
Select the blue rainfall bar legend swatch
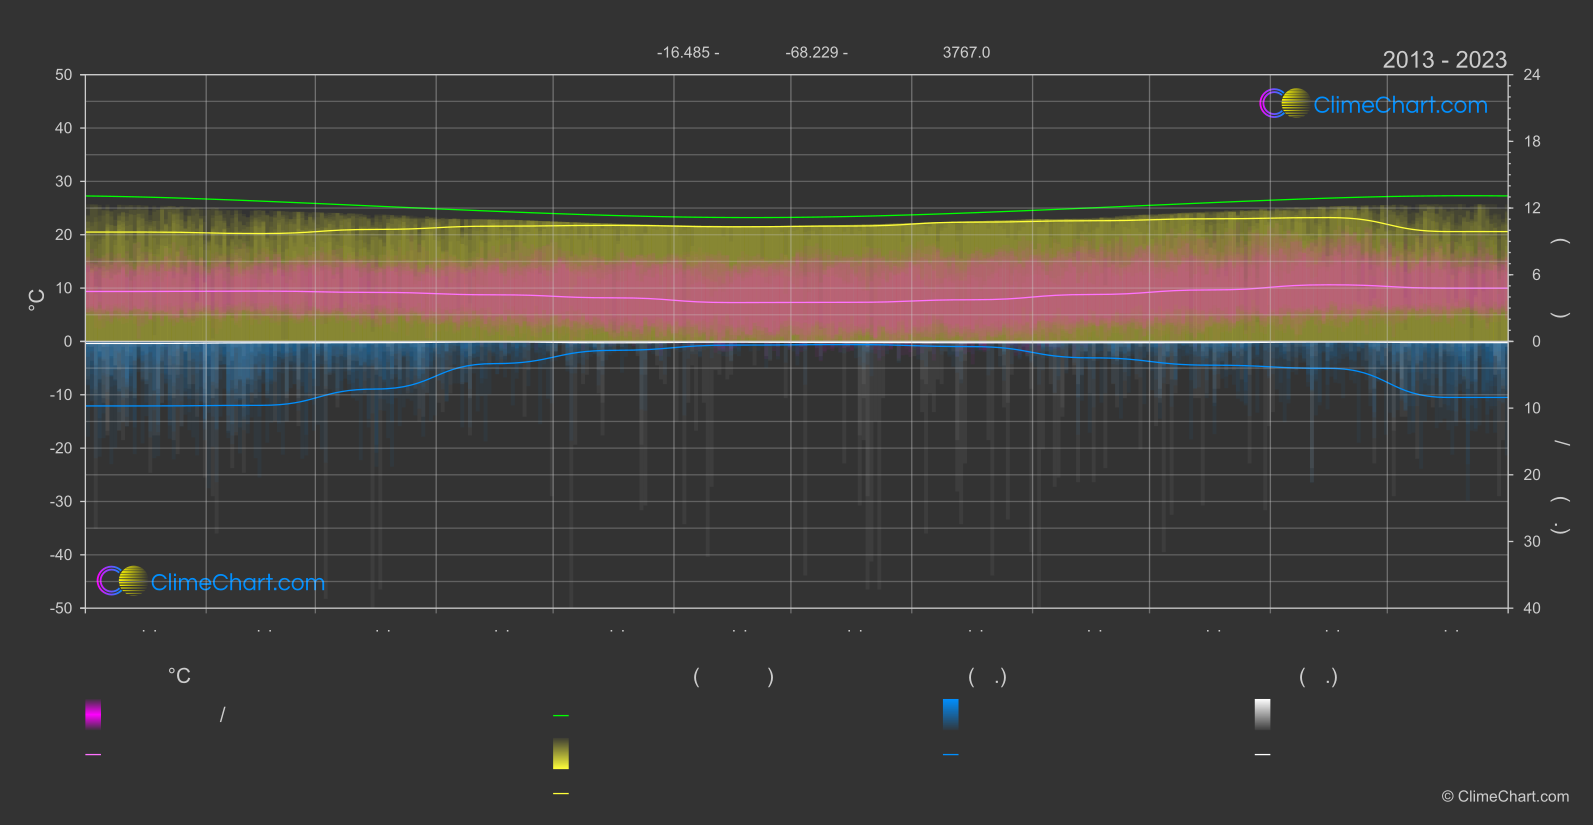click(951, 714)
